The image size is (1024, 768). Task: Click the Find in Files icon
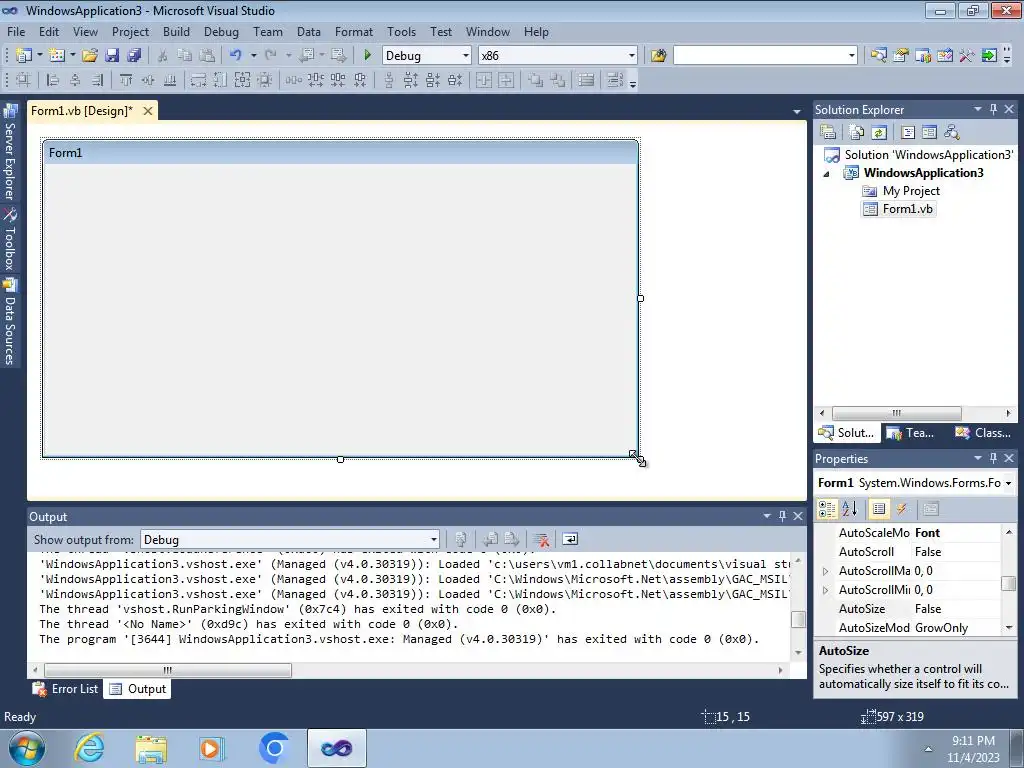[658, 56]
